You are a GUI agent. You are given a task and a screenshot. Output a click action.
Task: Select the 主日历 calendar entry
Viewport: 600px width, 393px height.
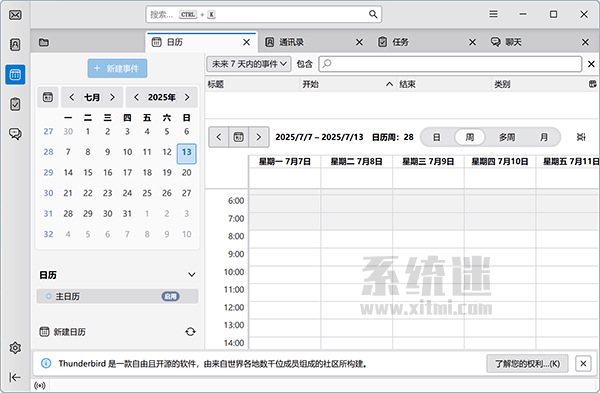[x=117, y=296]
